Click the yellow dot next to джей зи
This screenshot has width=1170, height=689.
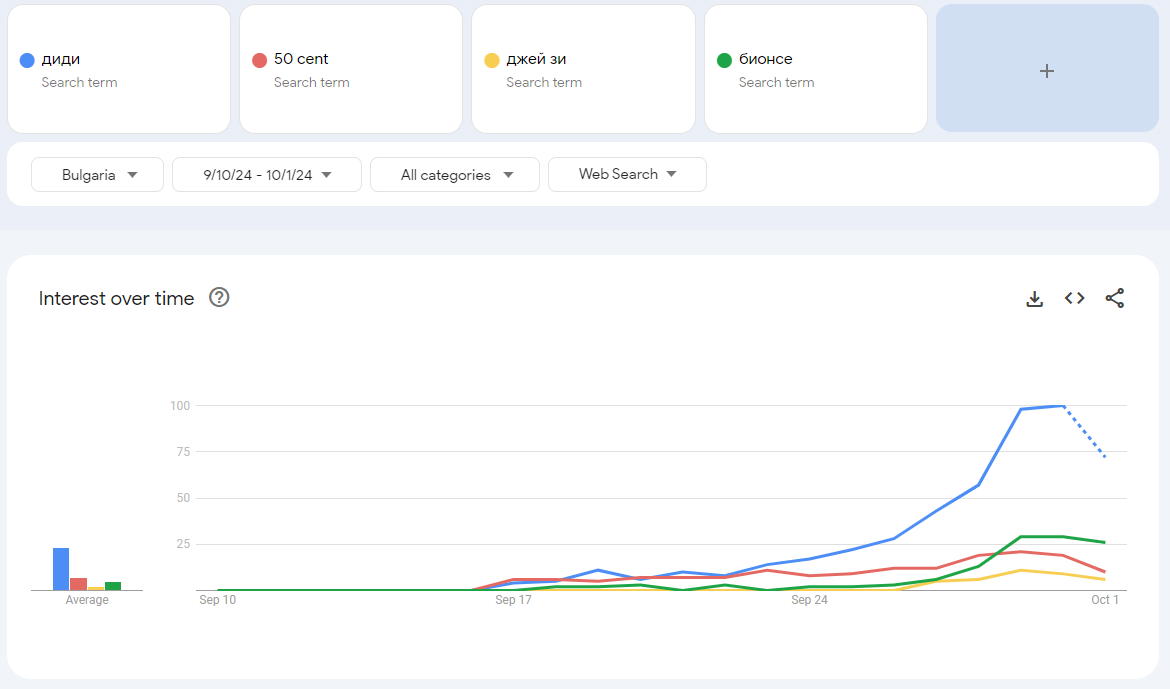click(x=491, y=59)
